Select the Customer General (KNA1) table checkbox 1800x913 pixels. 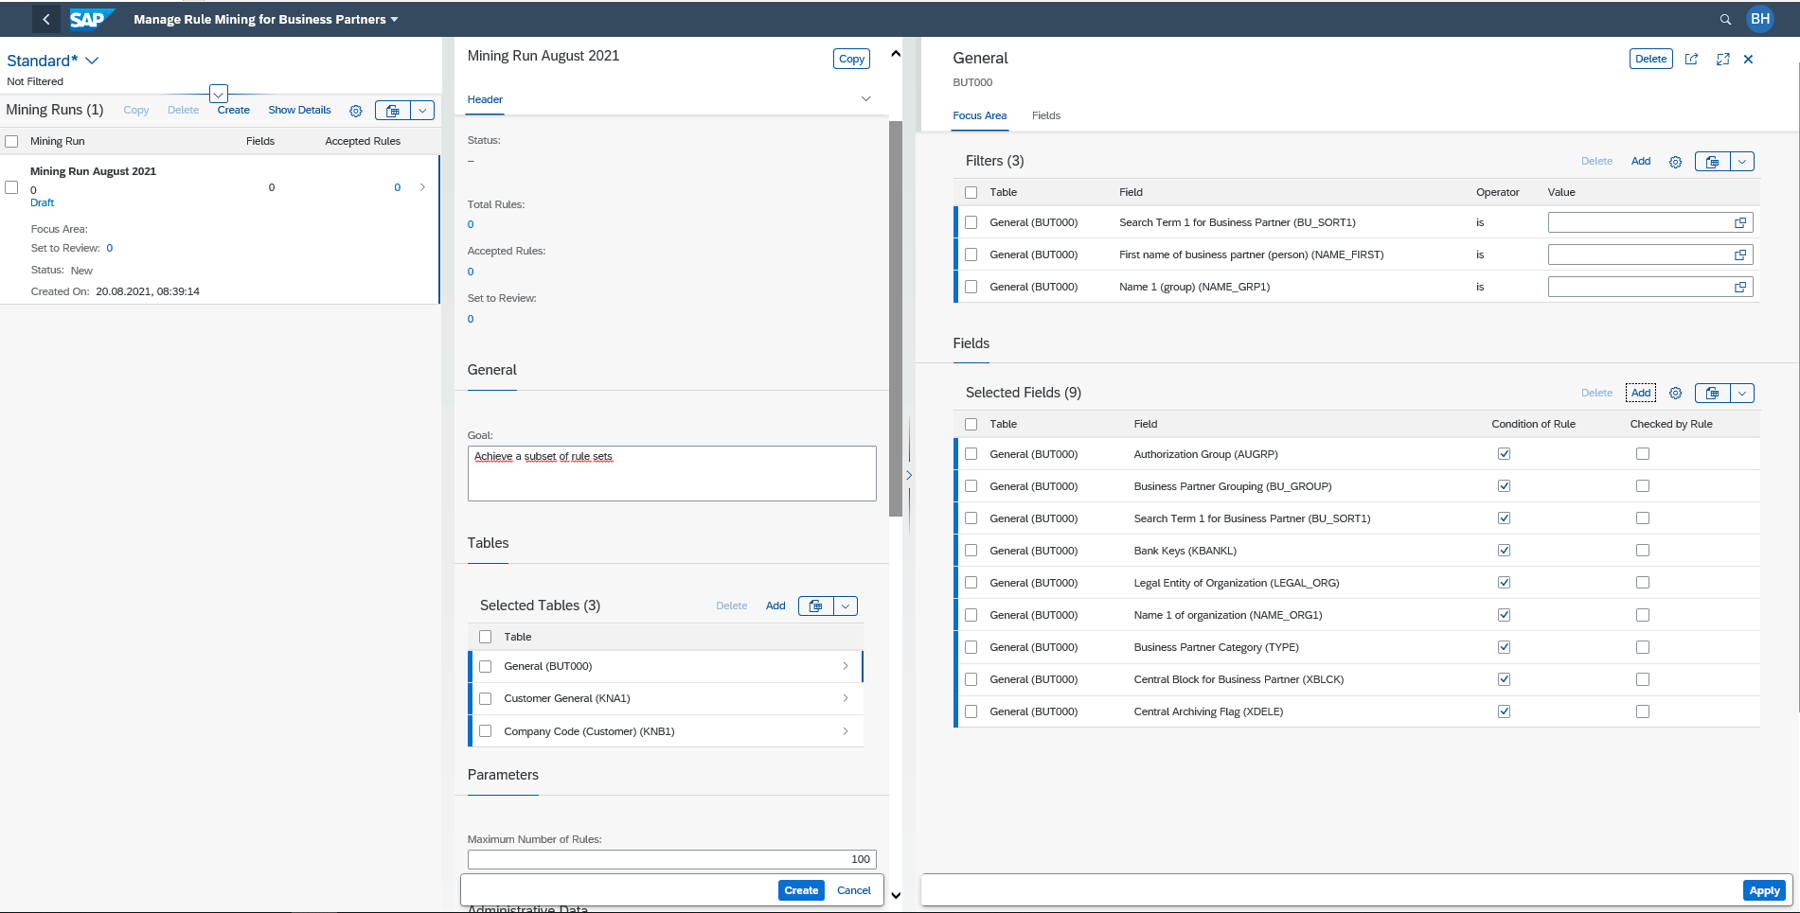pos(486,698)
